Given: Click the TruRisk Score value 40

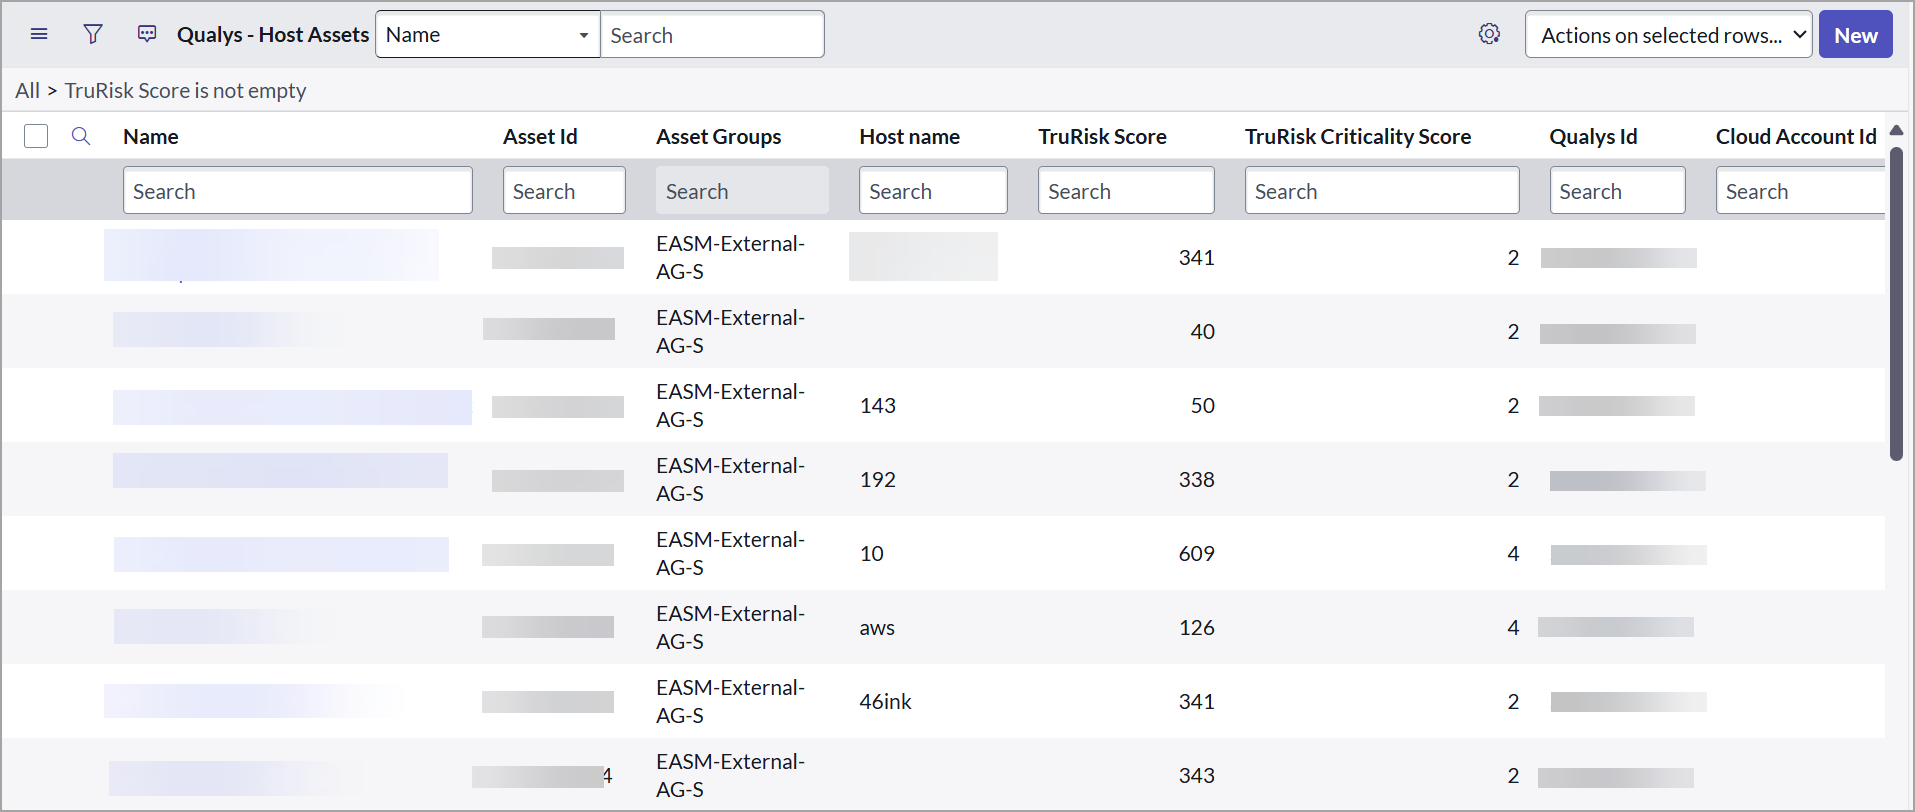Looking at the screenshot, I should coord(1202,332).
